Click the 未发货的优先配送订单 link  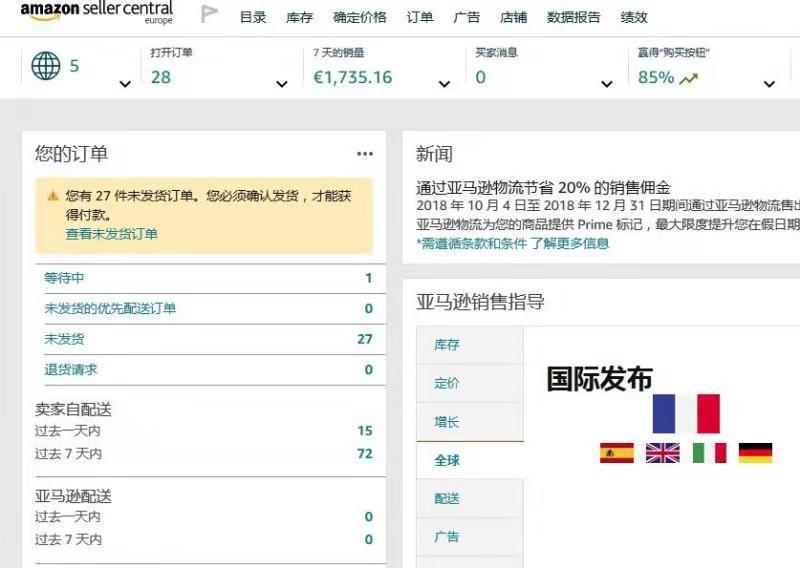pos(110,308)
